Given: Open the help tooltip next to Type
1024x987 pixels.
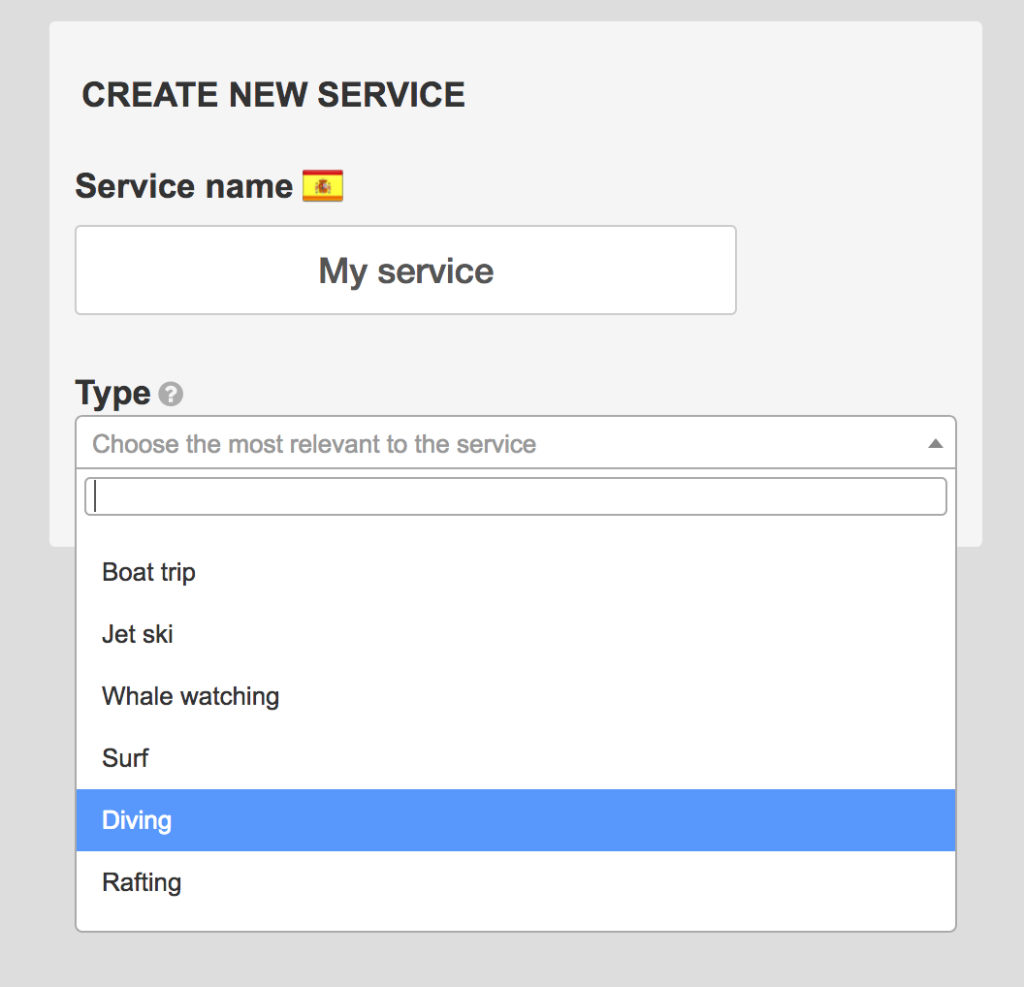Looking at the screenshot, I should [170, 394].
